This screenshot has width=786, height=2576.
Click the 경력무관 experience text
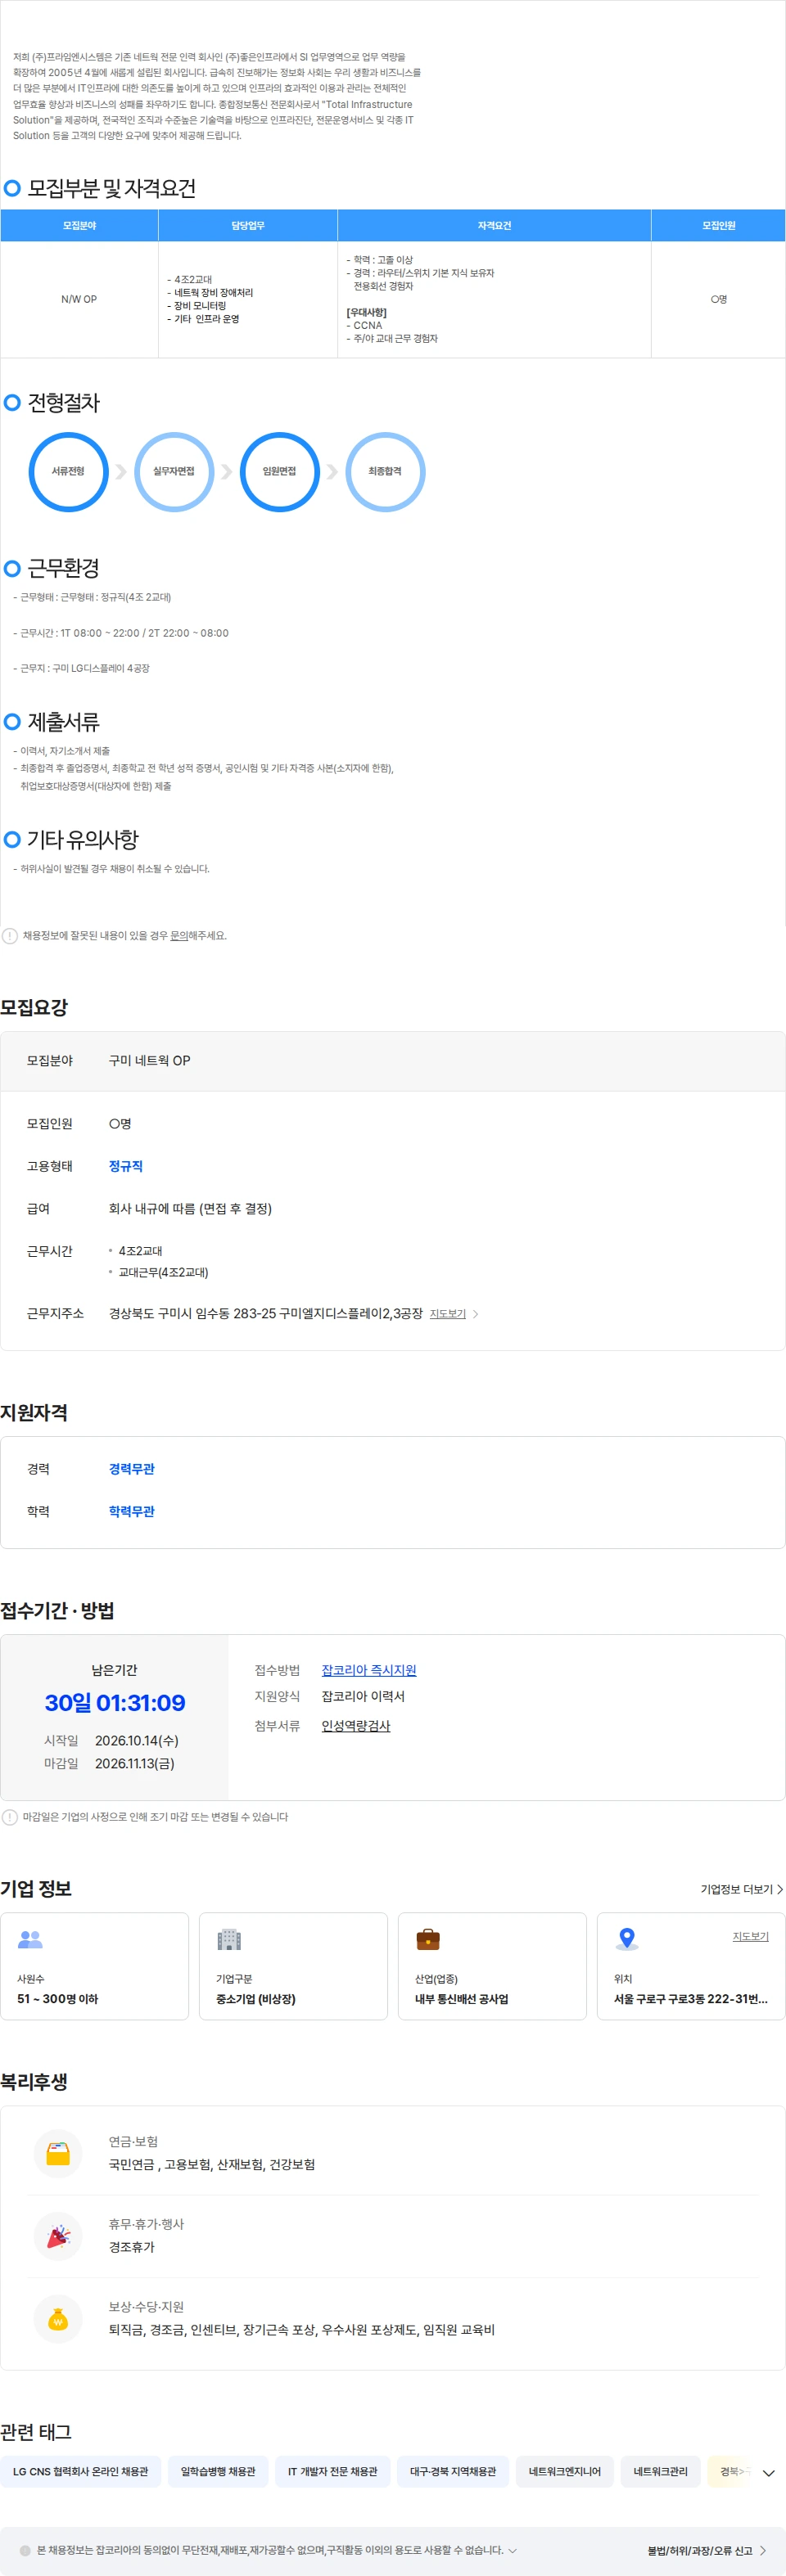click(132, 1469)
